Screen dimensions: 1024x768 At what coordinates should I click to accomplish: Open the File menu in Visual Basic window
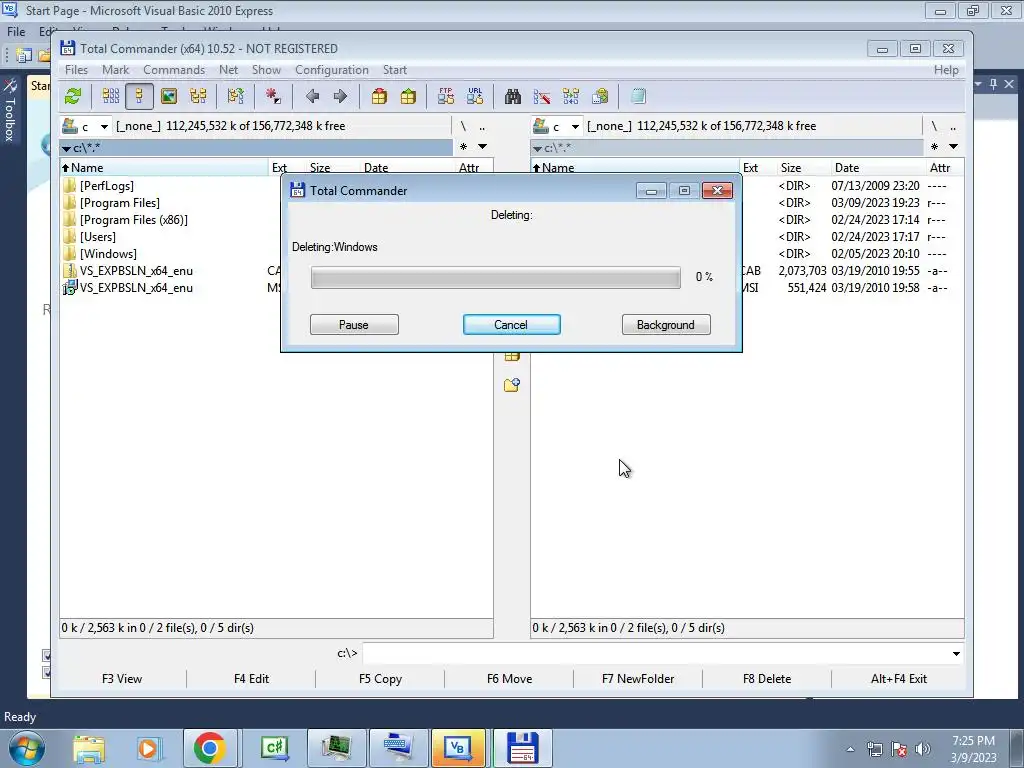16,31
